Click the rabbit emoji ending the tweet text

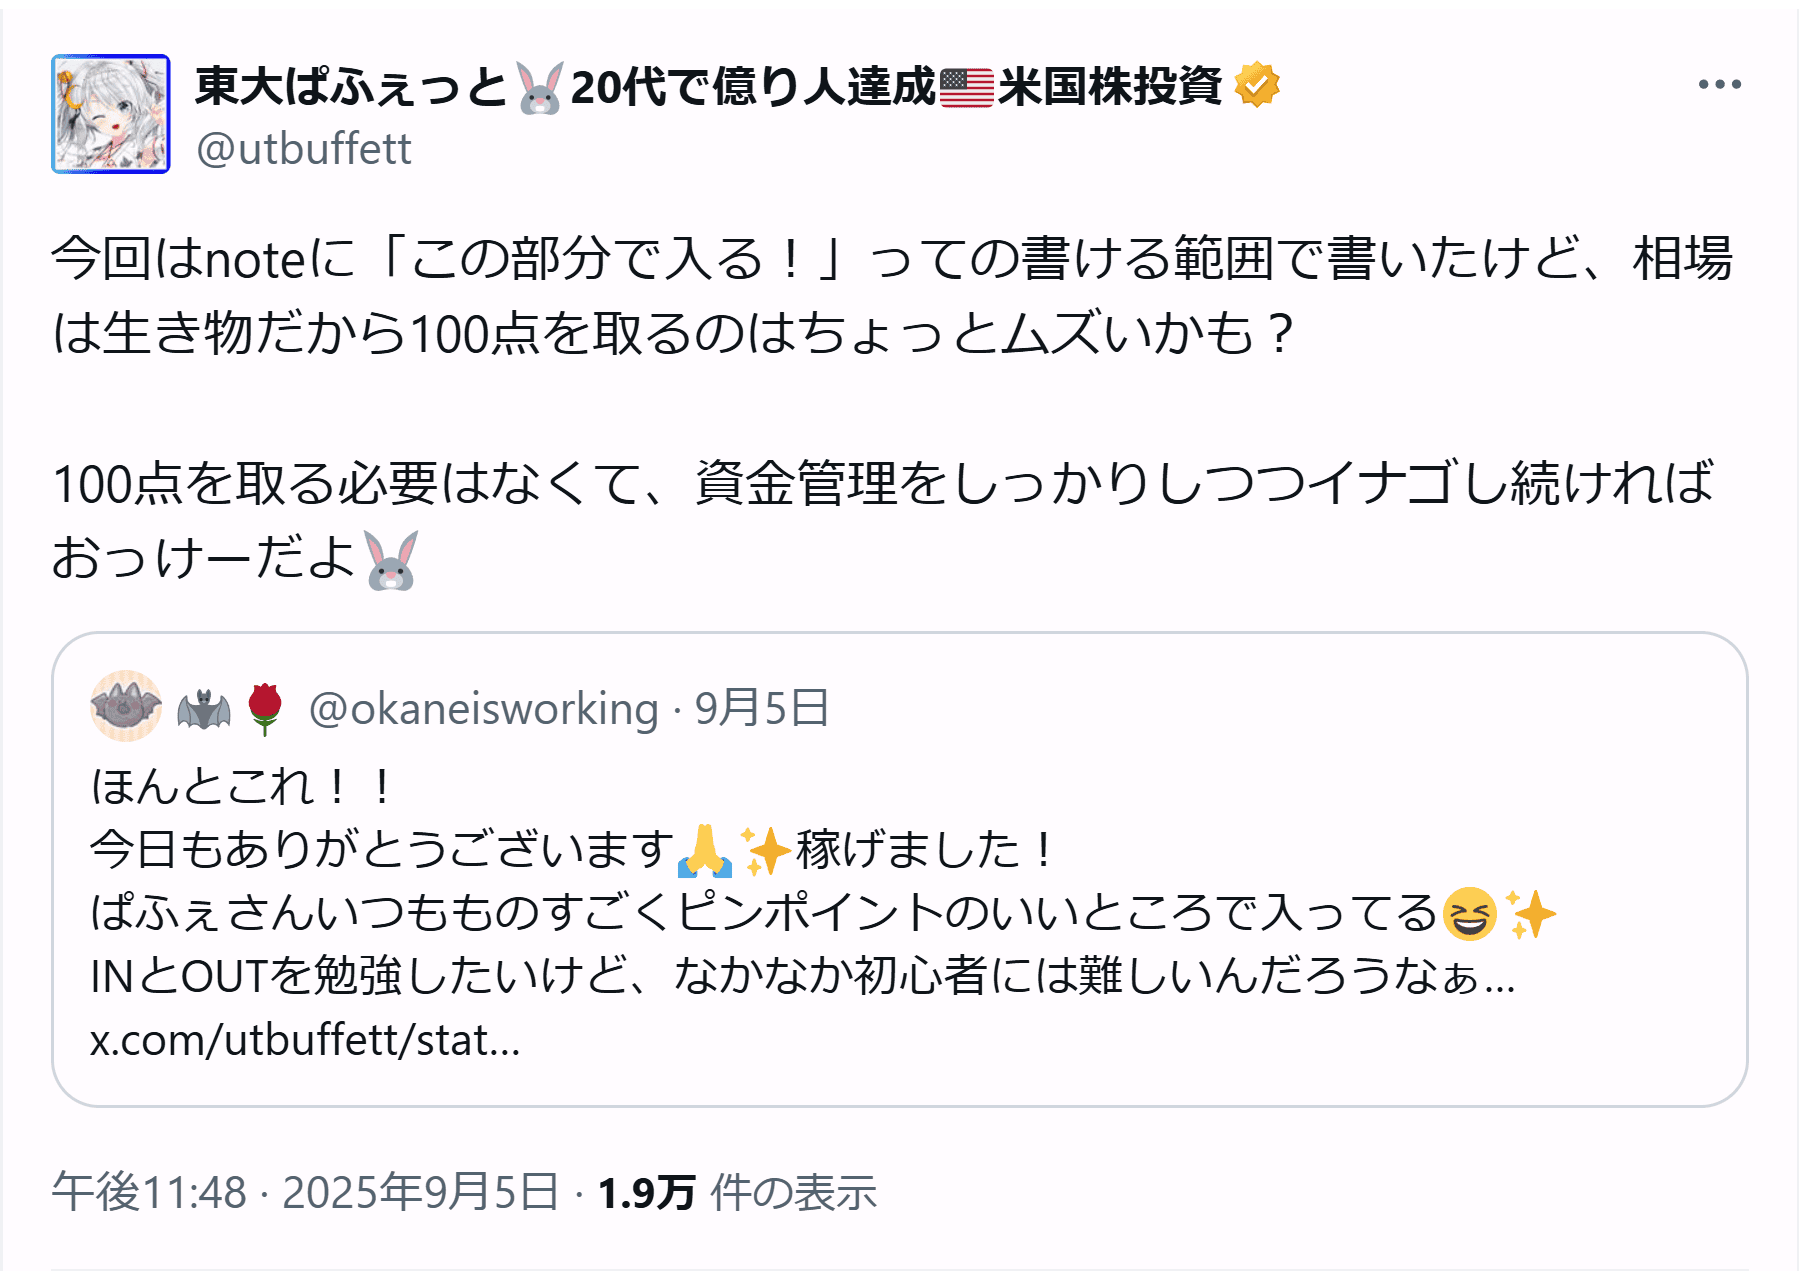pos(391,560)
